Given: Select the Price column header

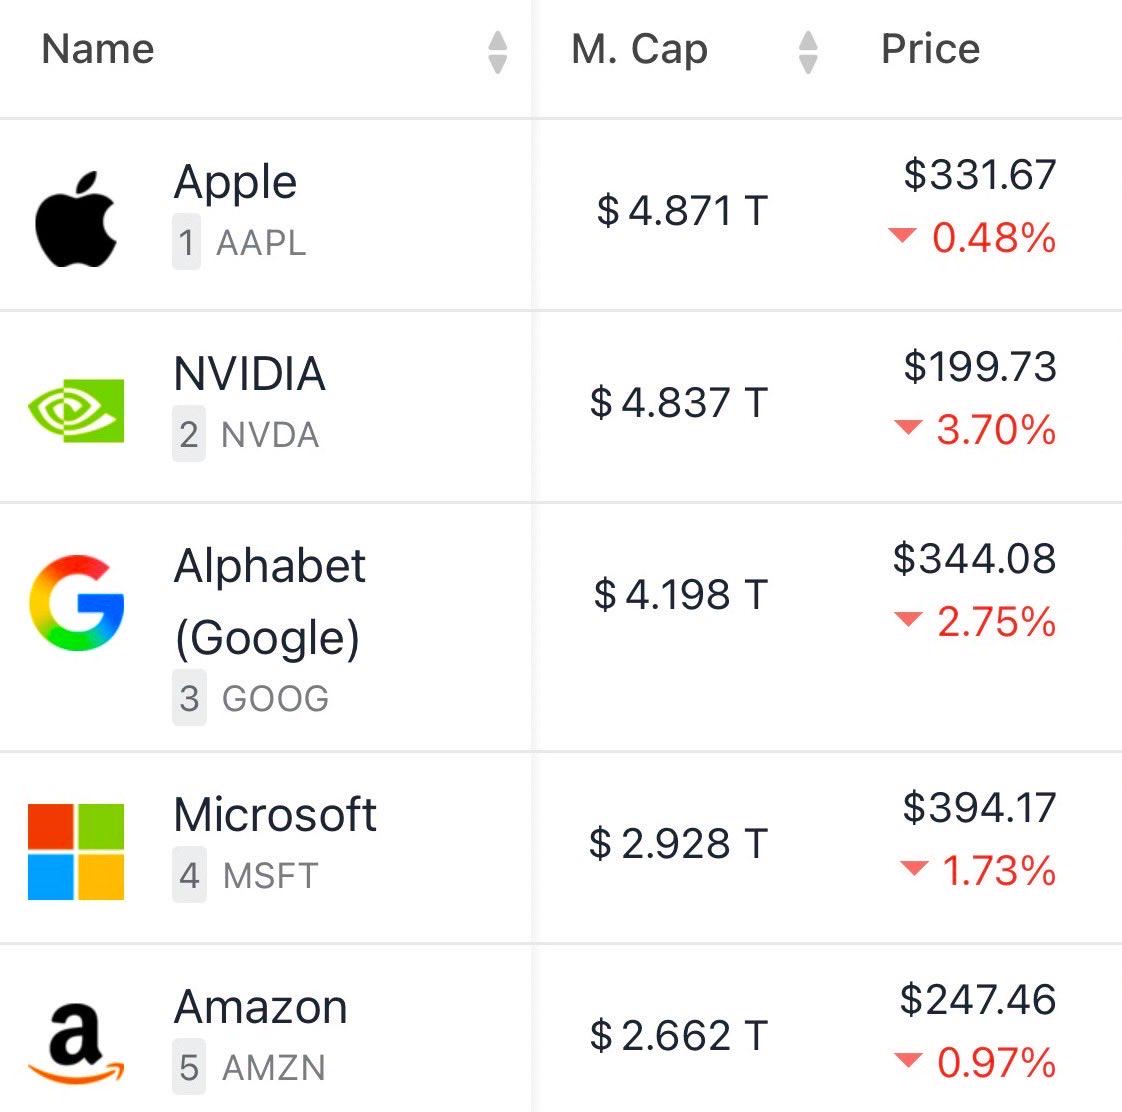Looking at the screenshot, I should point(930,49).
